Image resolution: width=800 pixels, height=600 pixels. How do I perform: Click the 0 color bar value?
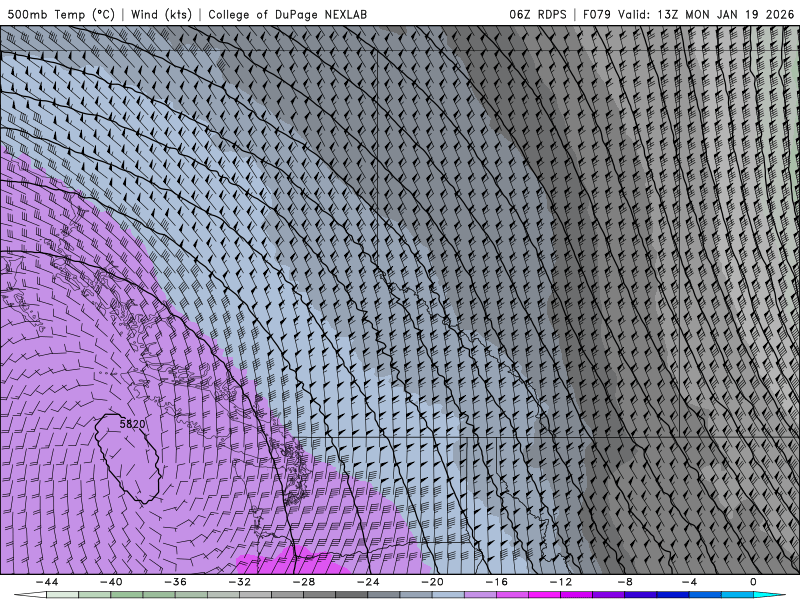[753, 582]
